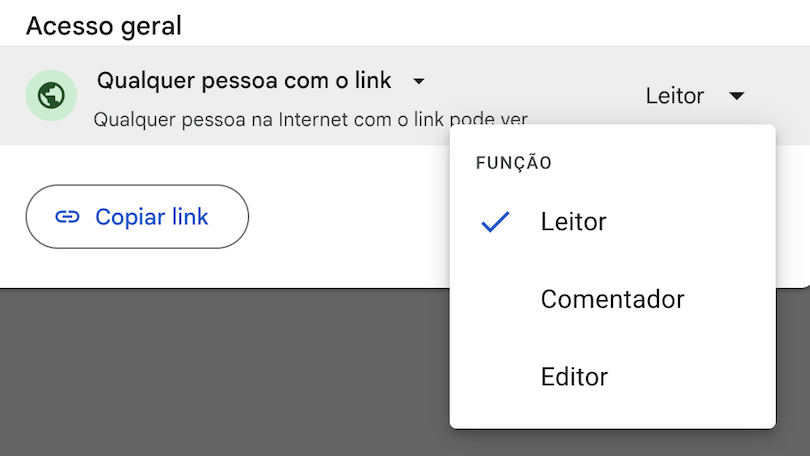Click the chain link icon in Copiar link

pyautogui.click(x=67, y=217)
